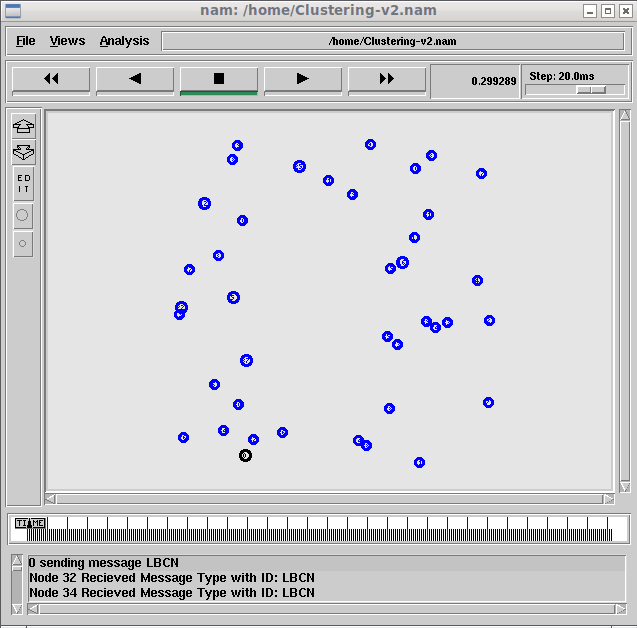The height and width of the screenshot is (628, 637).
Task: Click the down-arrow zoom out icon
Action: click(x=24, y=152)
